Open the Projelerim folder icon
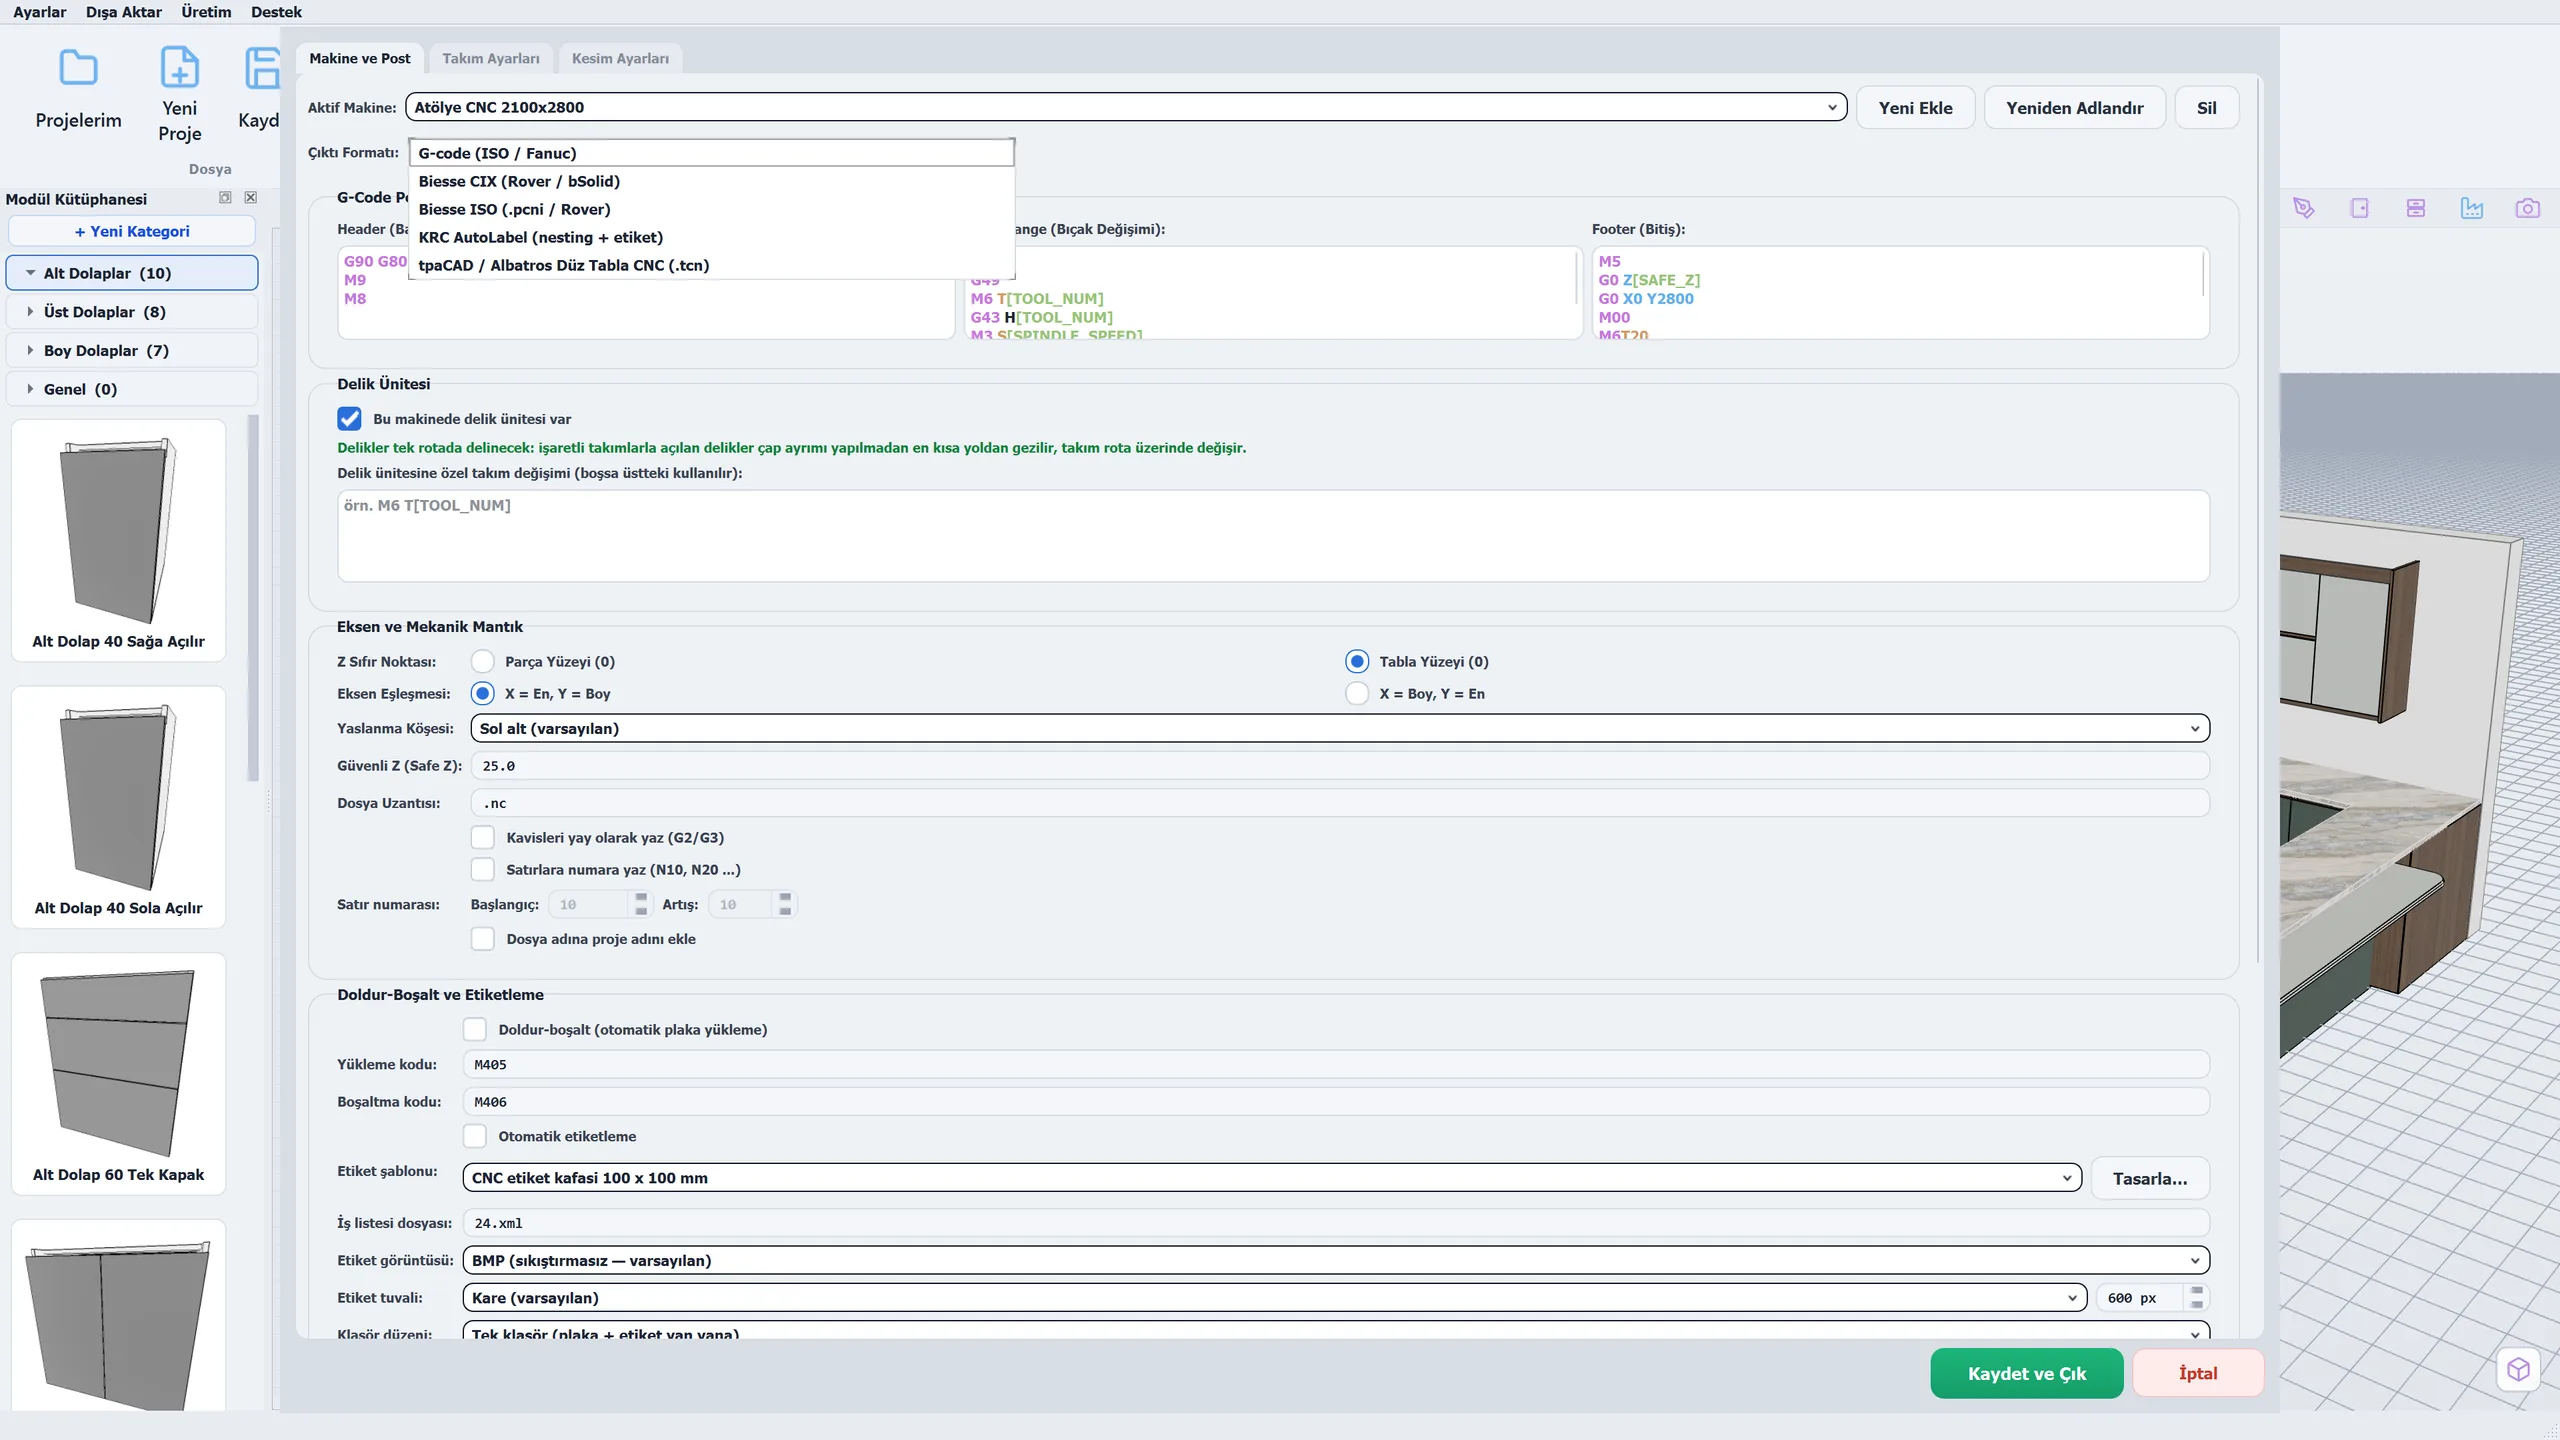2560x1440 pixels. (78, 68)
